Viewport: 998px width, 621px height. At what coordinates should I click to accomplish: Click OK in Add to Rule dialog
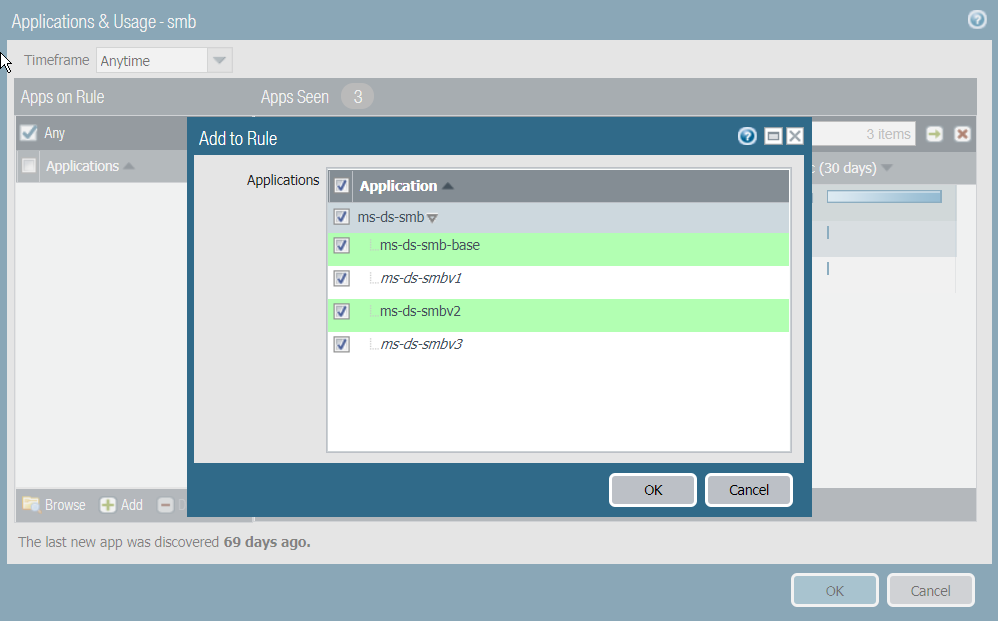(x=653, y=490)
